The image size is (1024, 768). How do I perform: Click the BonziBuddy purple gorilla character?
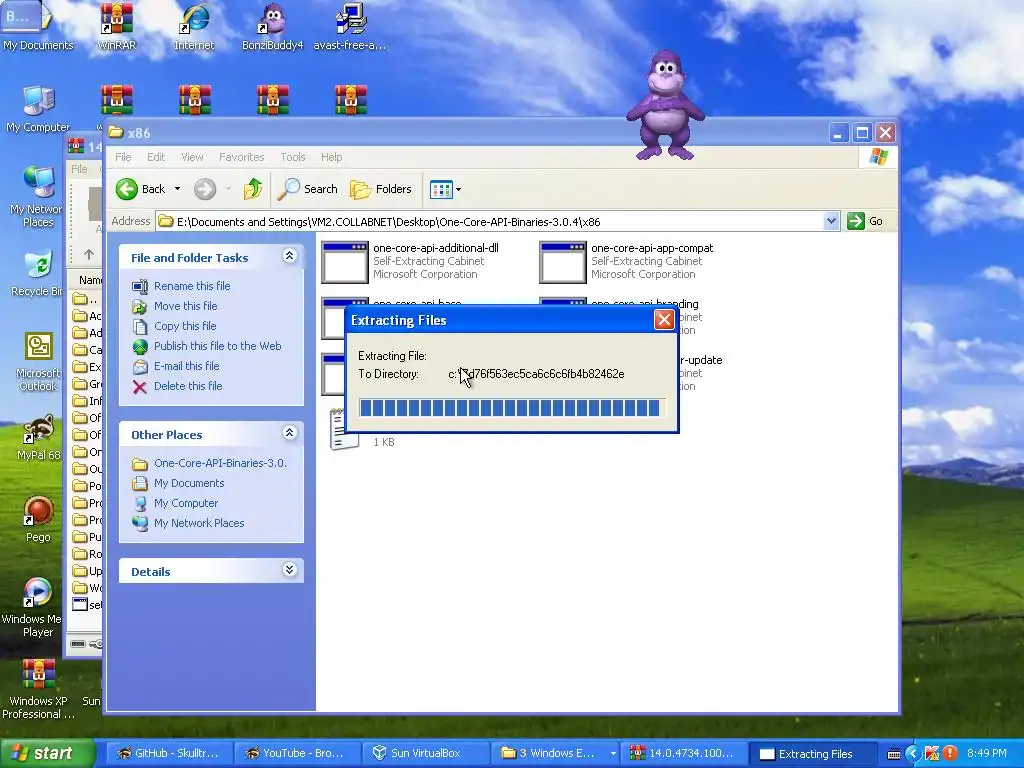665,105
